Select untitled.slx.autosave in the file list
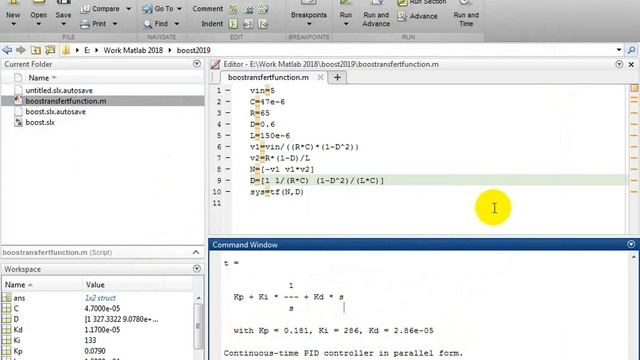 [59, 90]
